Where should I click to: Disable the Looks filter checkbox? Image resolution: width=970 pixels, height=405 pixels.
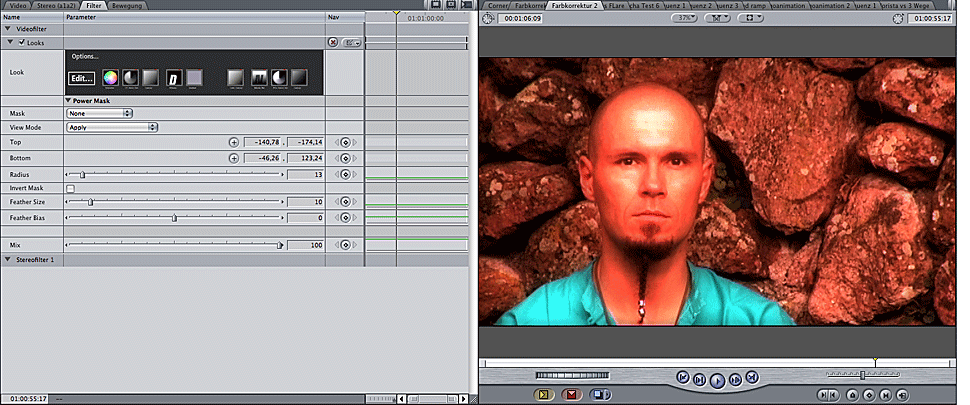click(22, 42)
